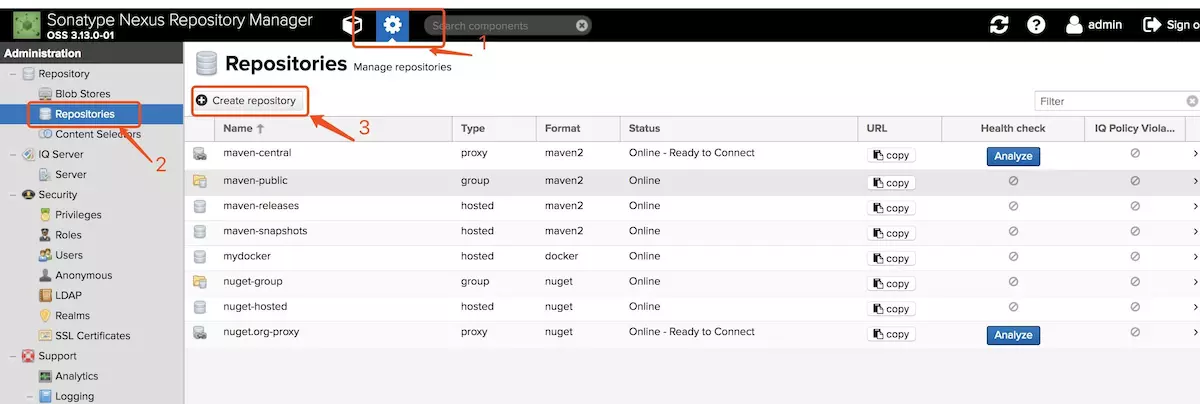The width and height of the screenshot is (1200, 404).
Task: Click the admin user icon
Action: point(1074,25)
